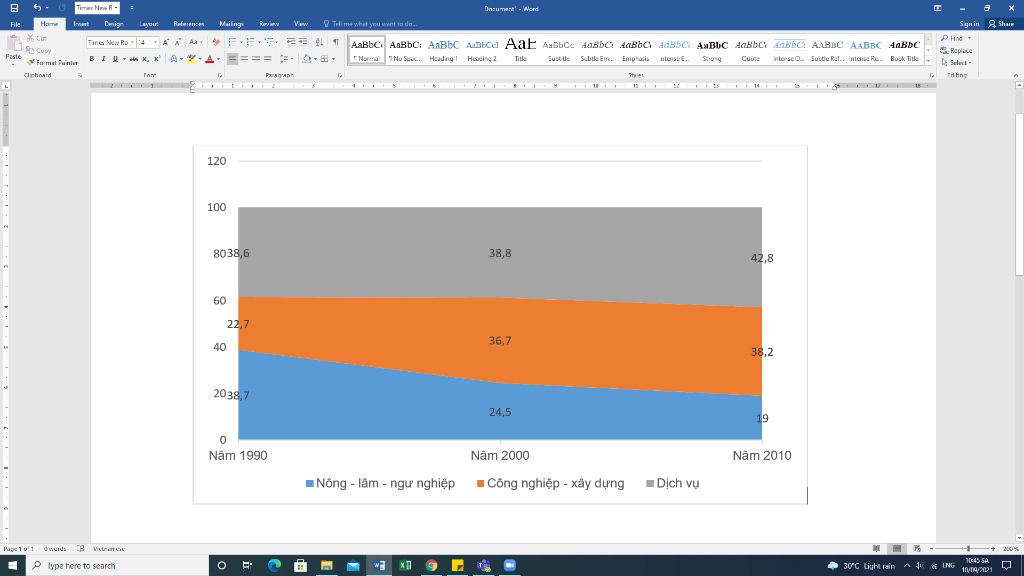The height and width of the screenshot is (576, 1024).
Task: Click the Paste button
Action: 13,50
